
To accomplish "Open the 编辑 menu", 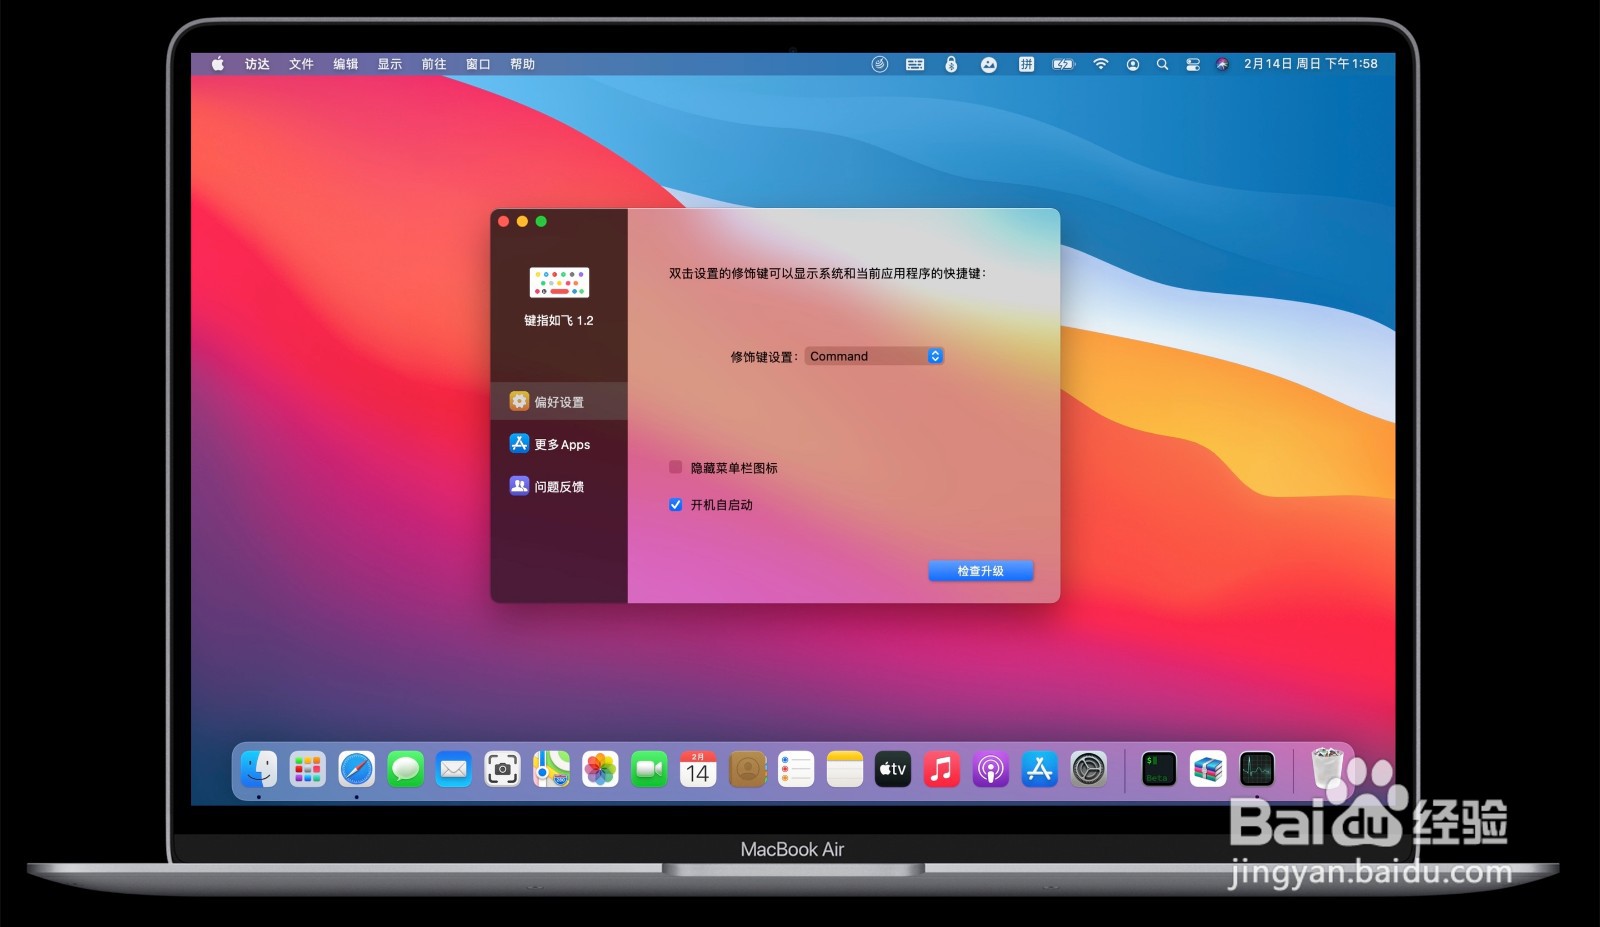I will (345, 64).
